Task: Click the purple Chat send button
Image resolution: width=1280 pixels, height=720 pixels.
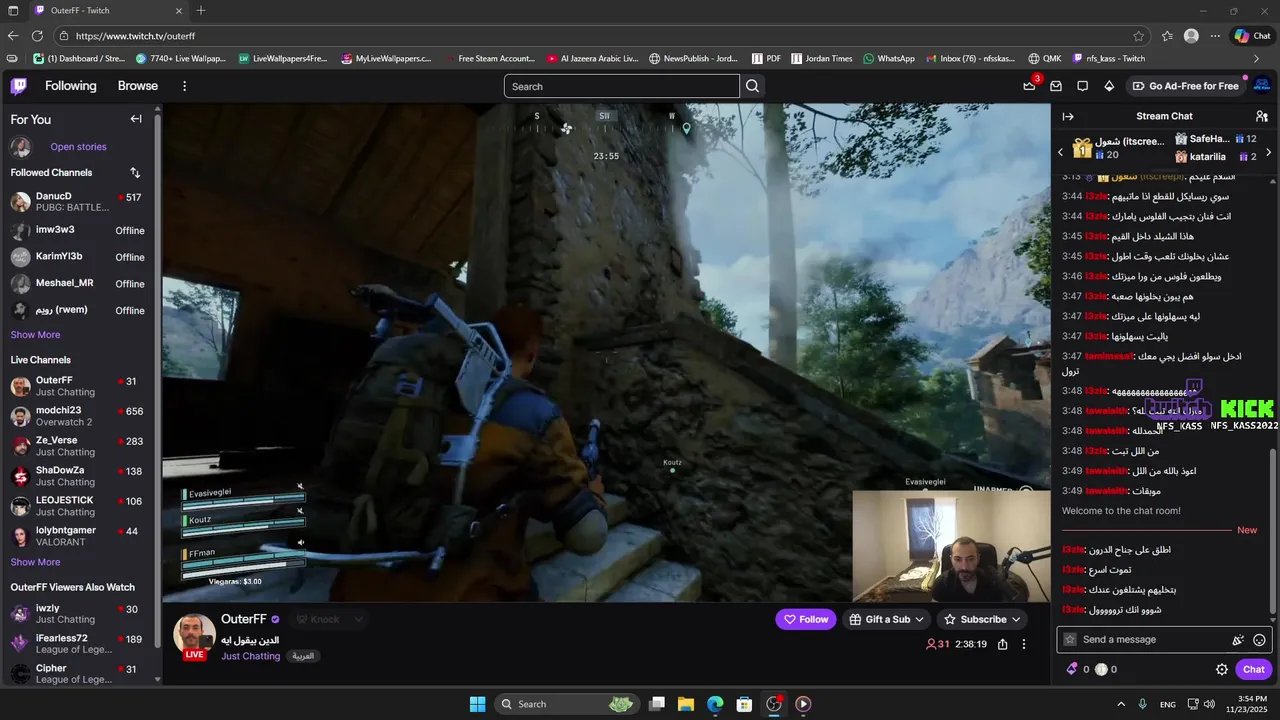Action: 1254,669
